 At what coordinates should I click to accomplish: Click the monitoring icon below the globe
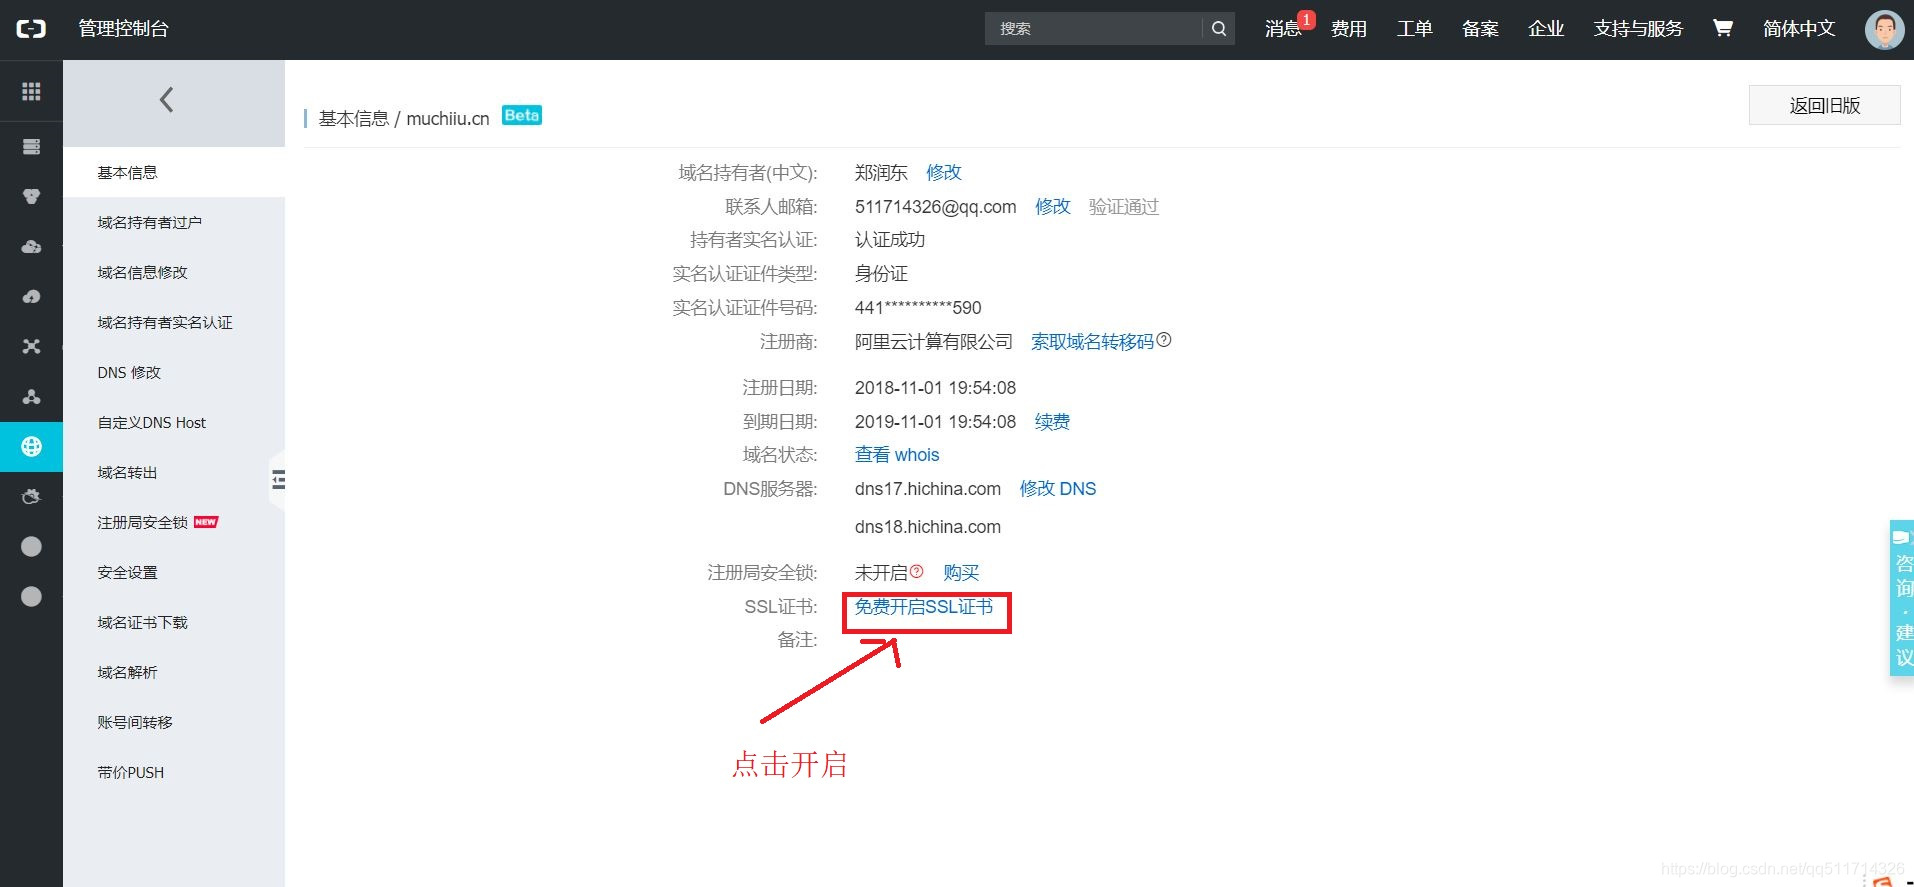pos(31,497)
